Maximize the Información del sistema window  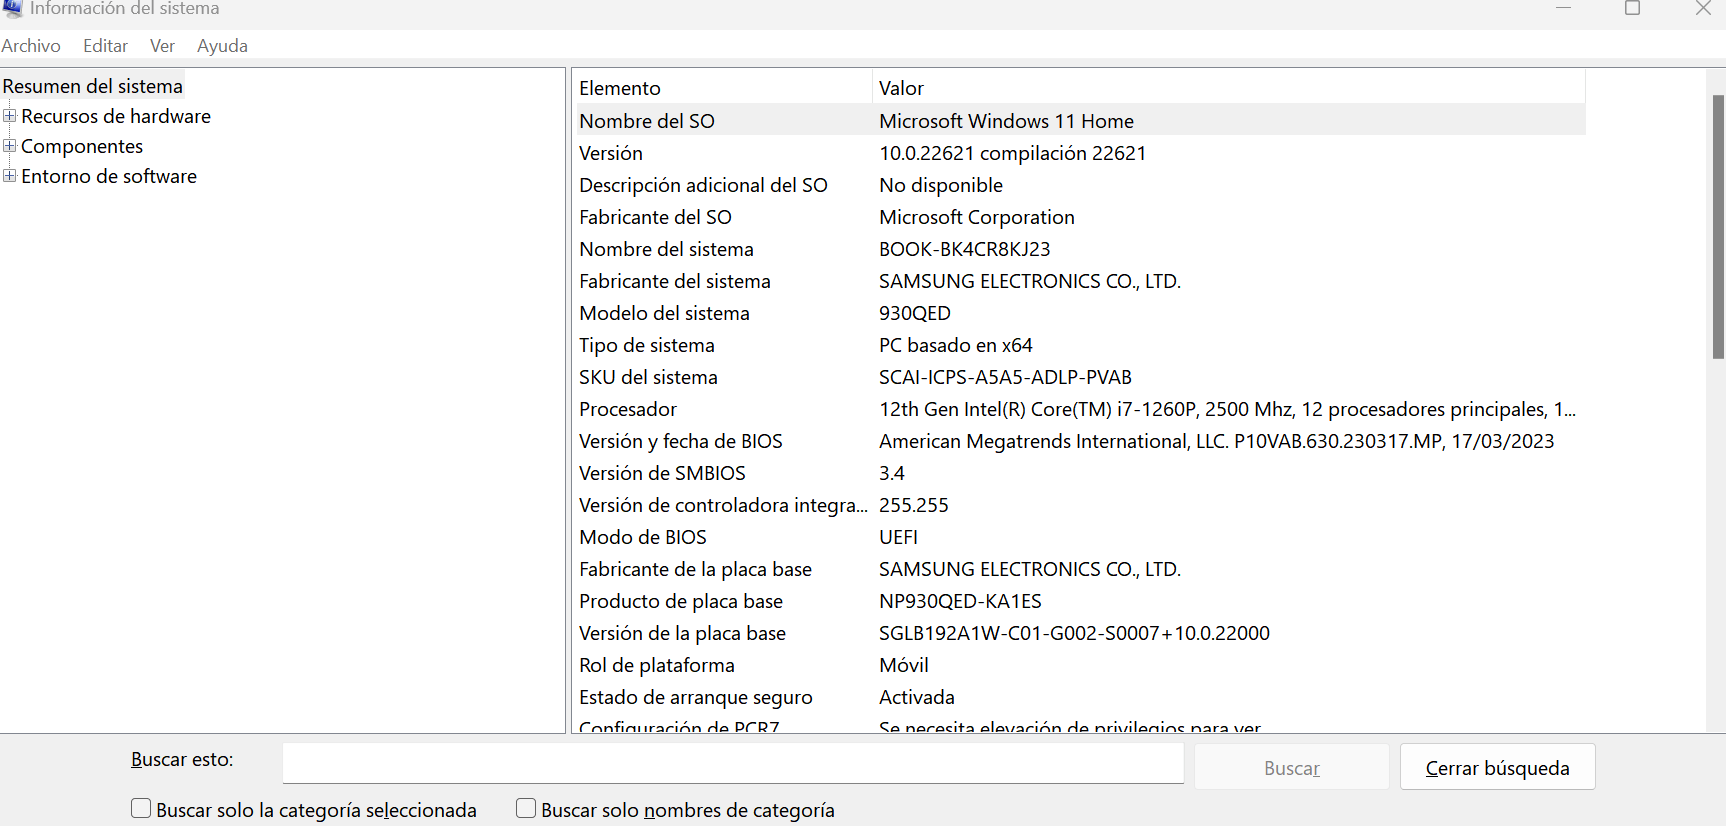click(x=1632, y=8)
